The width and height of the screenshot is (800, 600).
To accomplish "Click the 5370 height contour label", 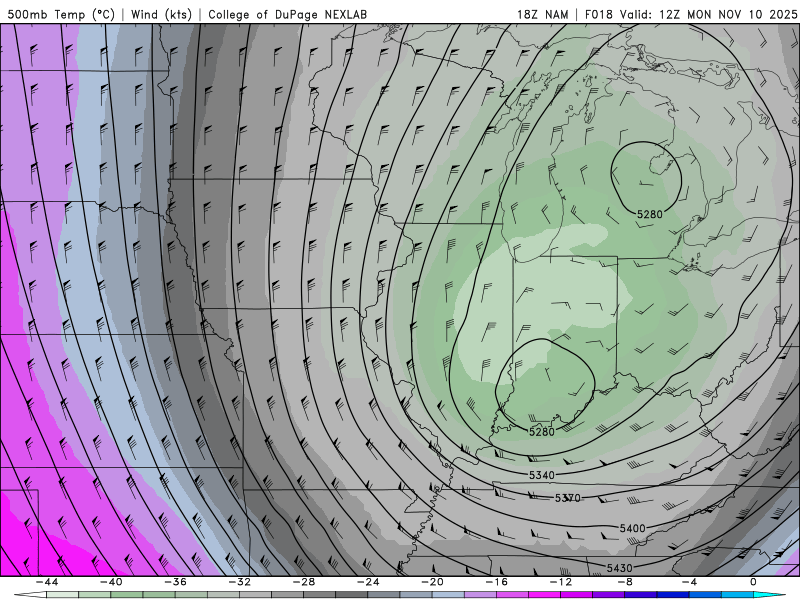I will (567, 497).
